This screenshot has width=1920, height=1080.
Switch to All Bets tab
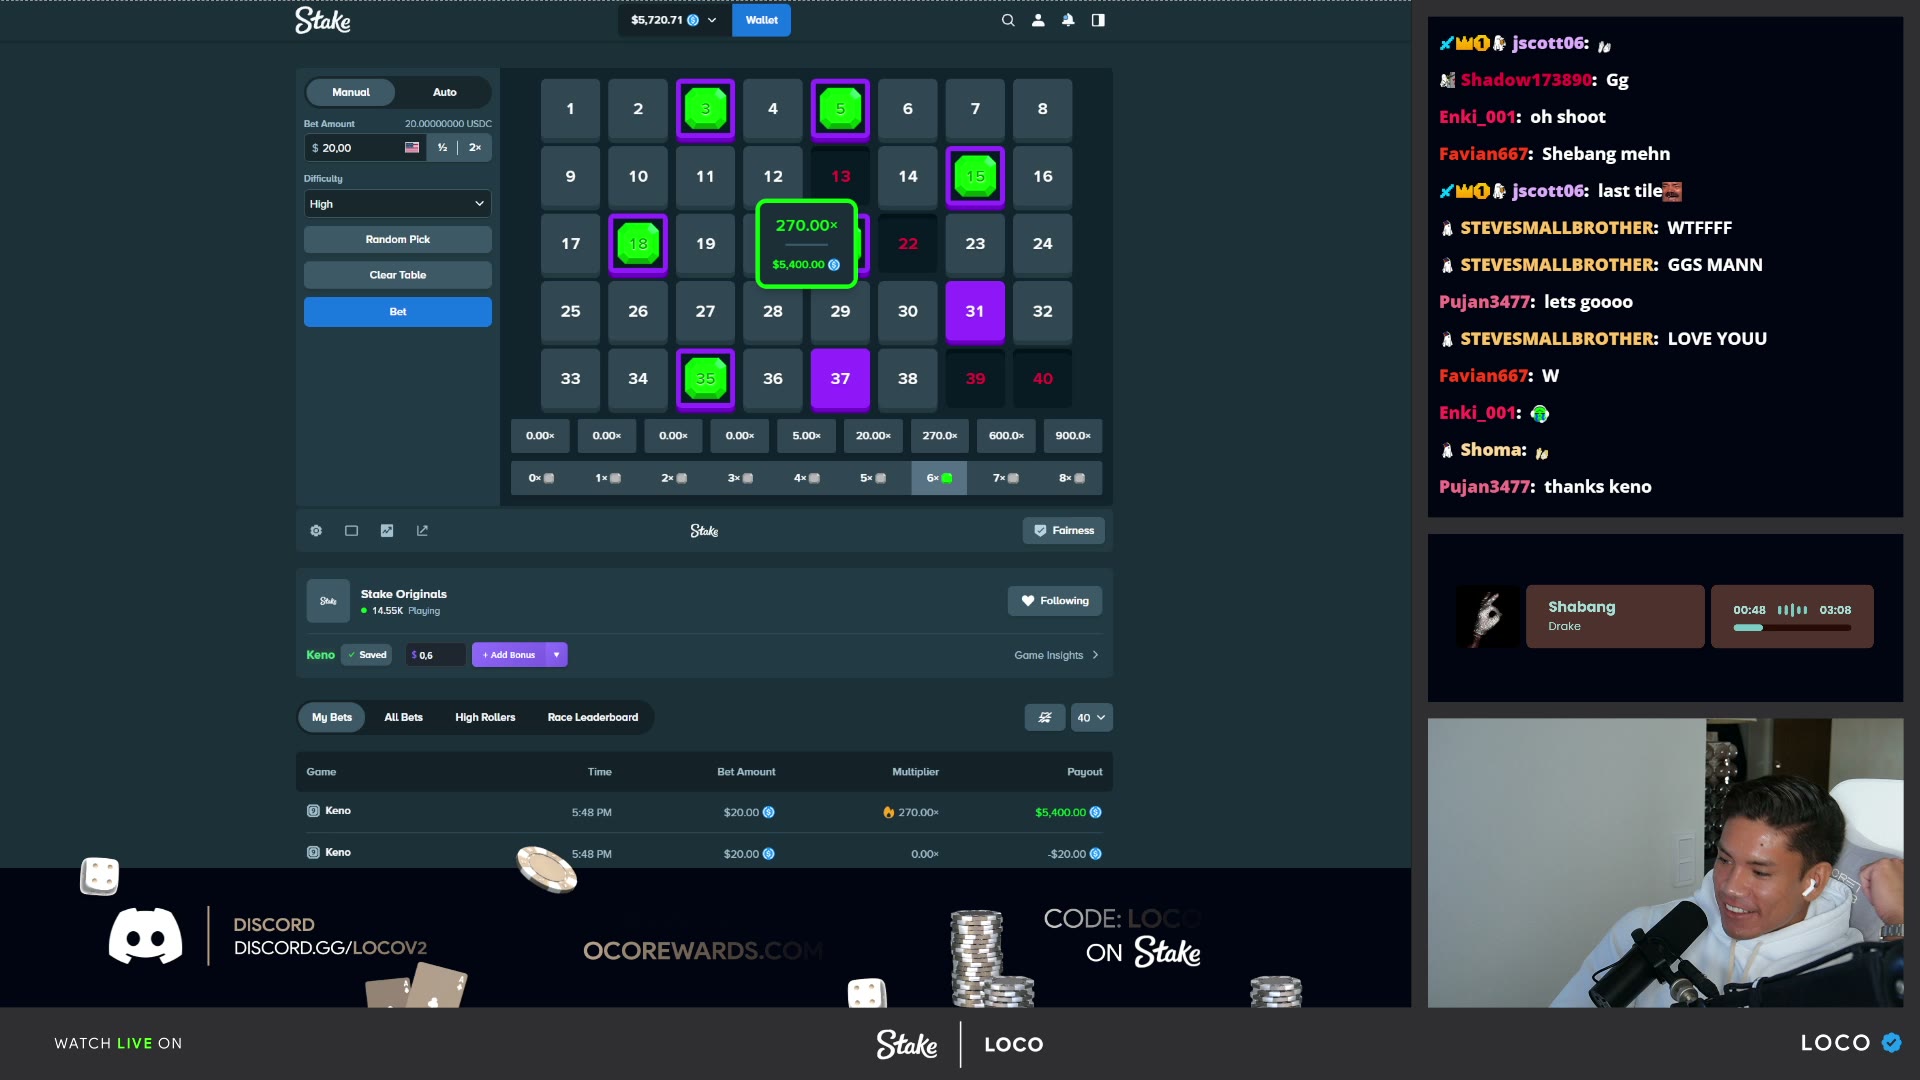404,718
